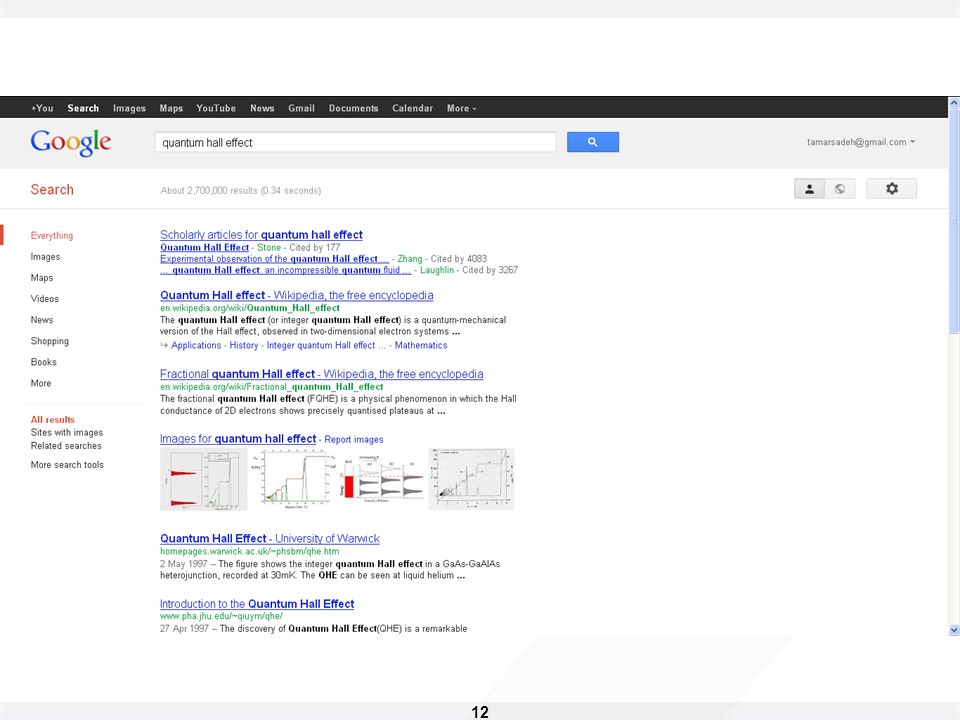Open Experimental observation article by Zhang
The height and width of the screenshot is (720, 960).
pos(274,259)
